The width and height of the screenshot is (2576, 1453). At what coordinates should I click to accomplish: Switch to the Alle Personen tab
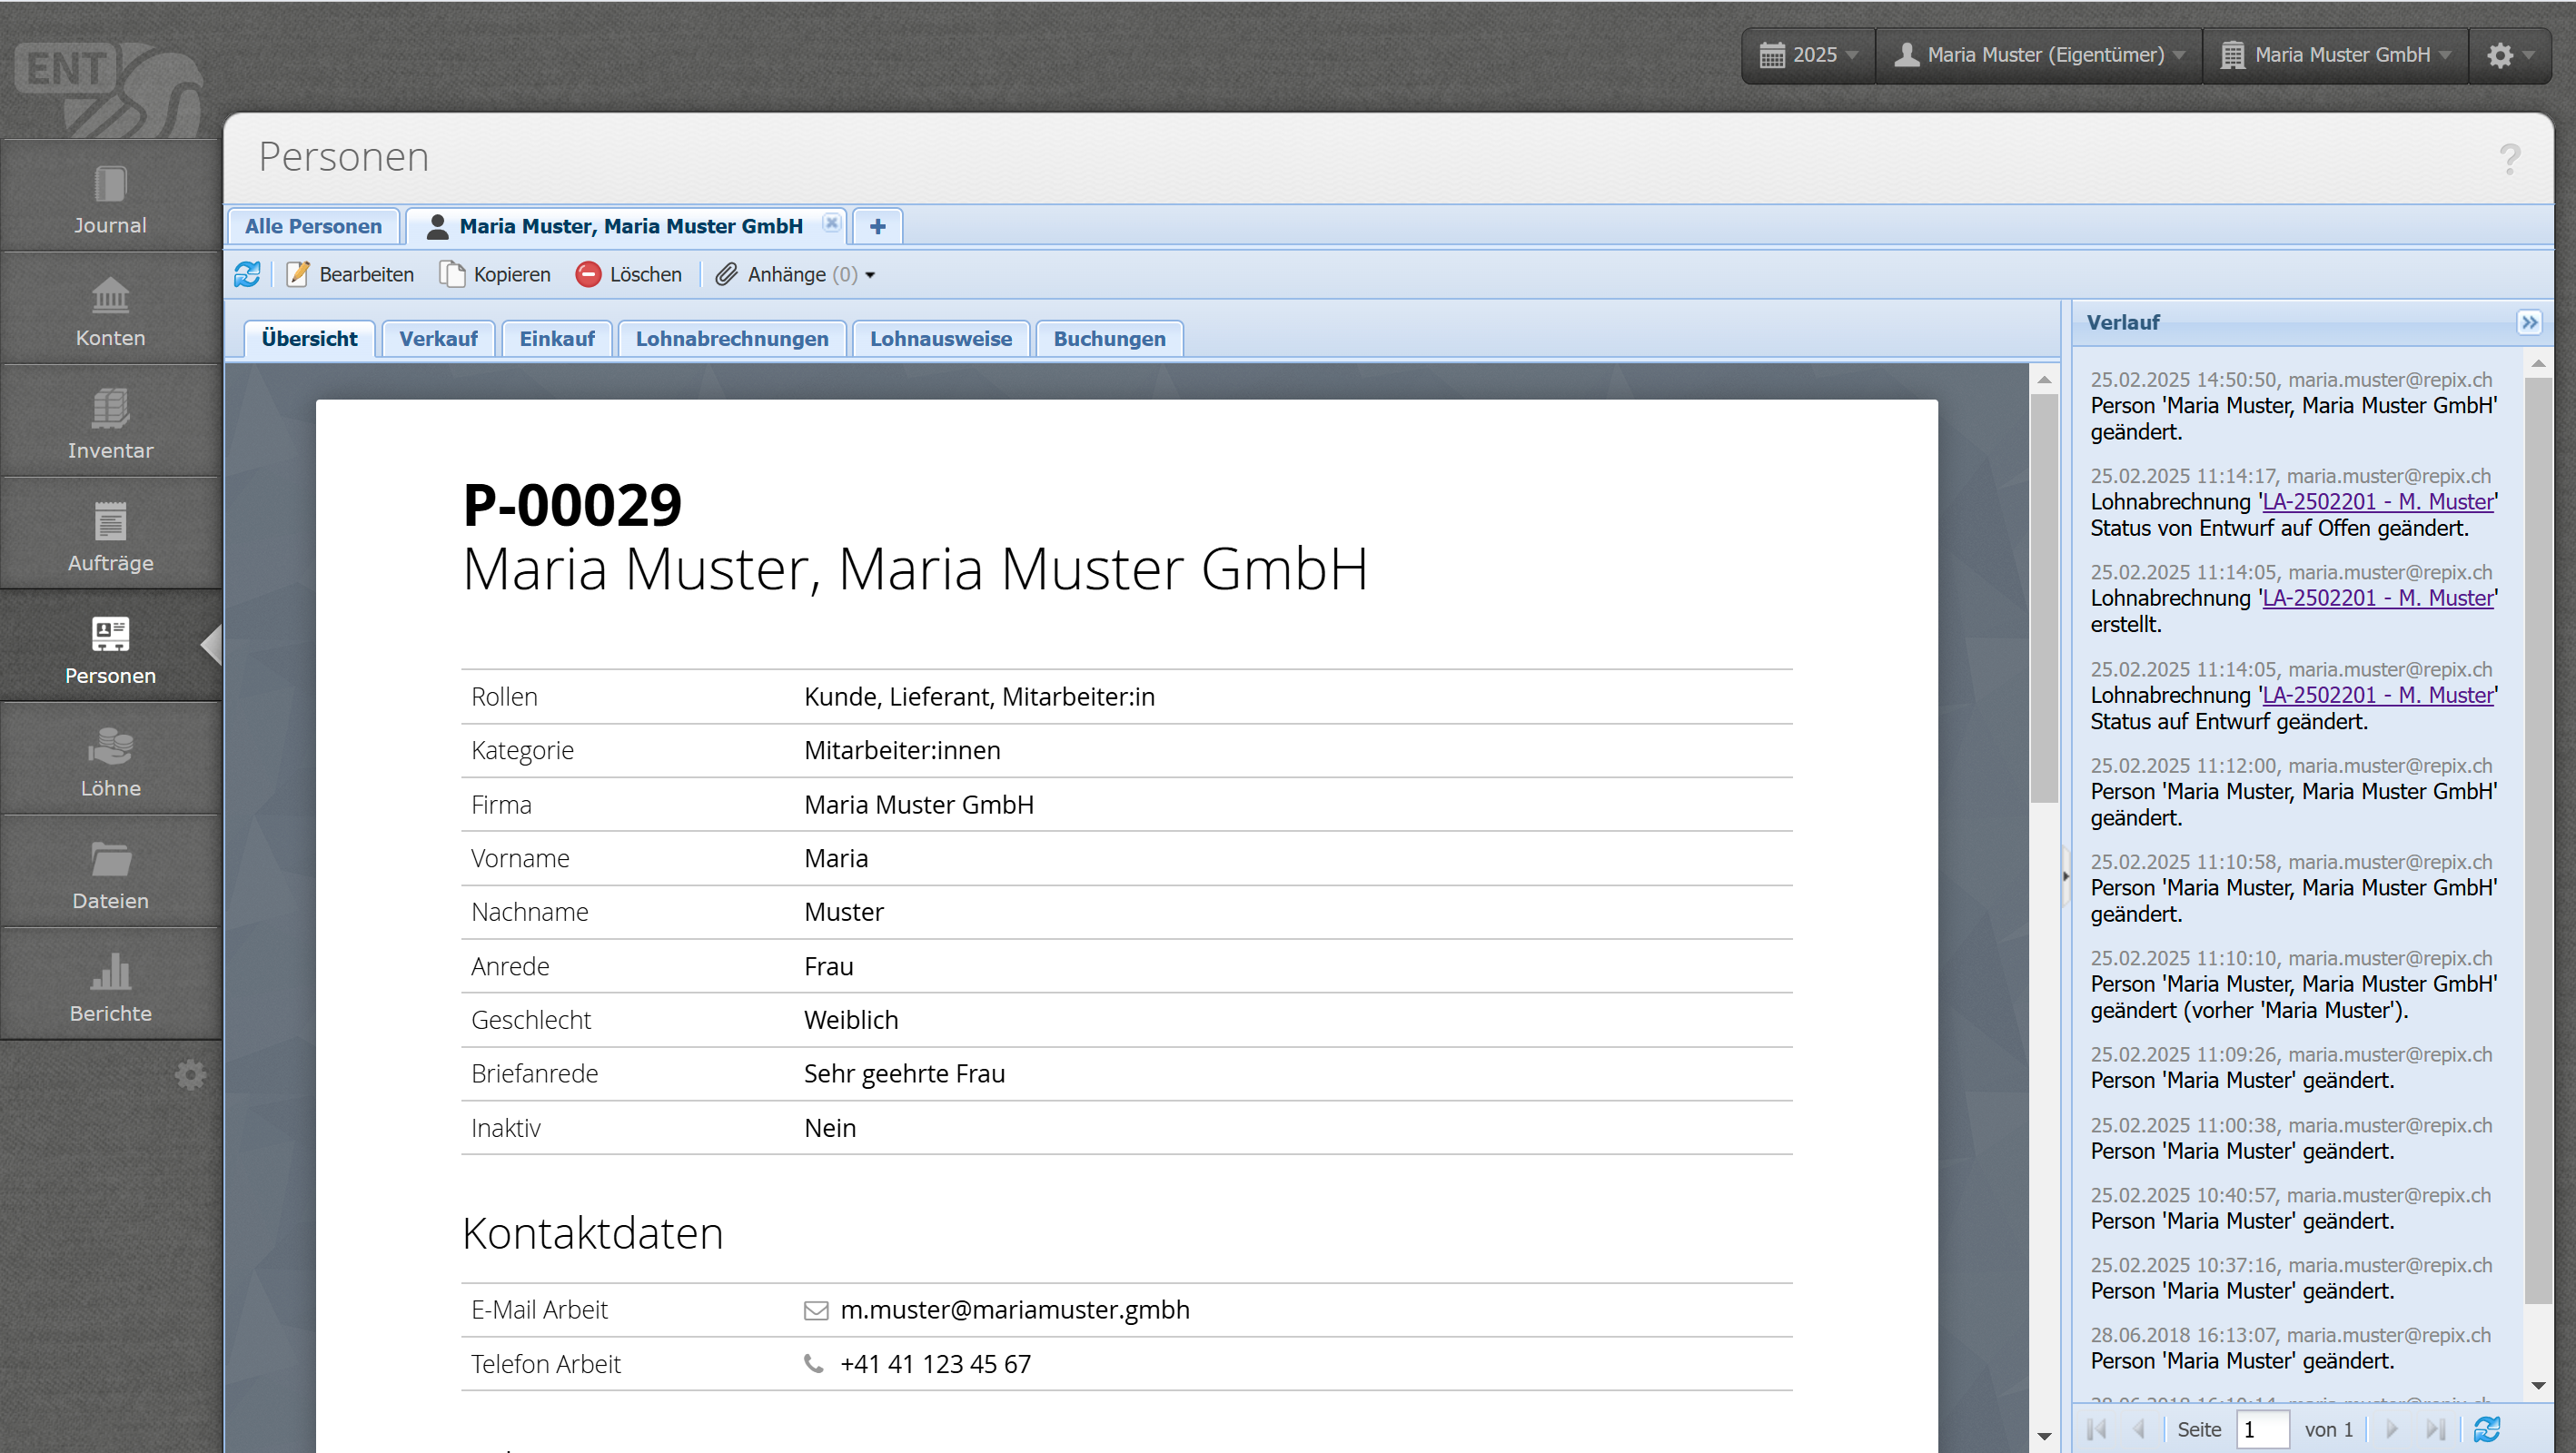313,226
